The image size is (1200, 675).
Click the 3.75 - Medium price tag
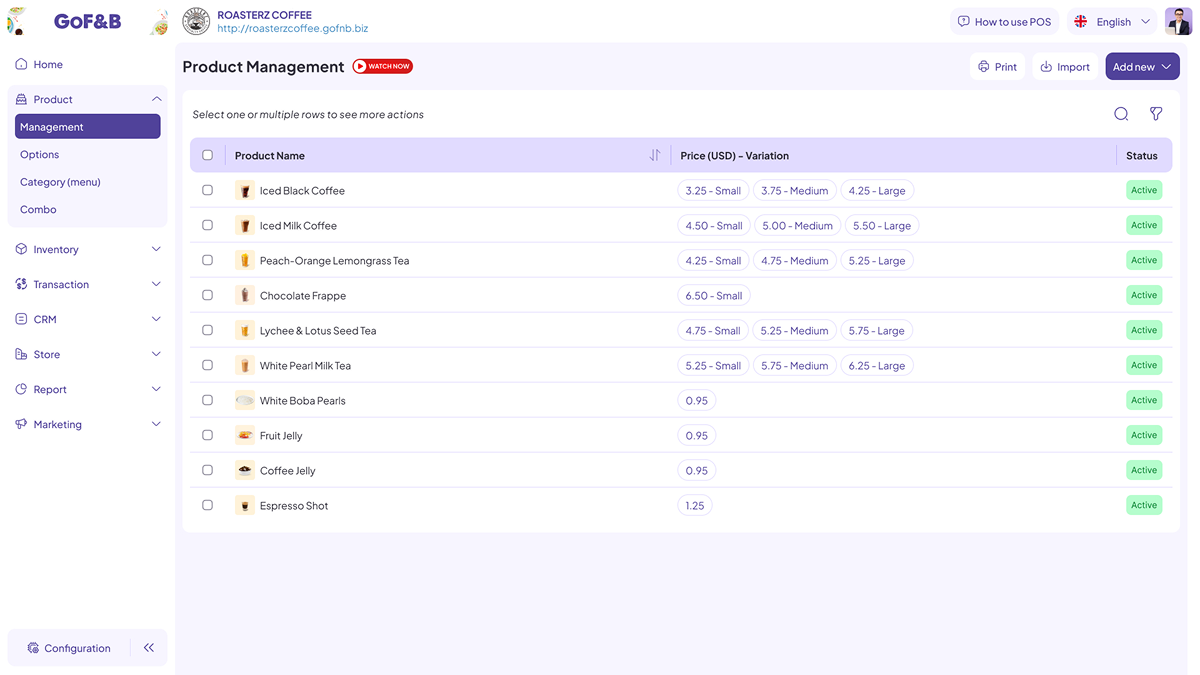[795, 190]
